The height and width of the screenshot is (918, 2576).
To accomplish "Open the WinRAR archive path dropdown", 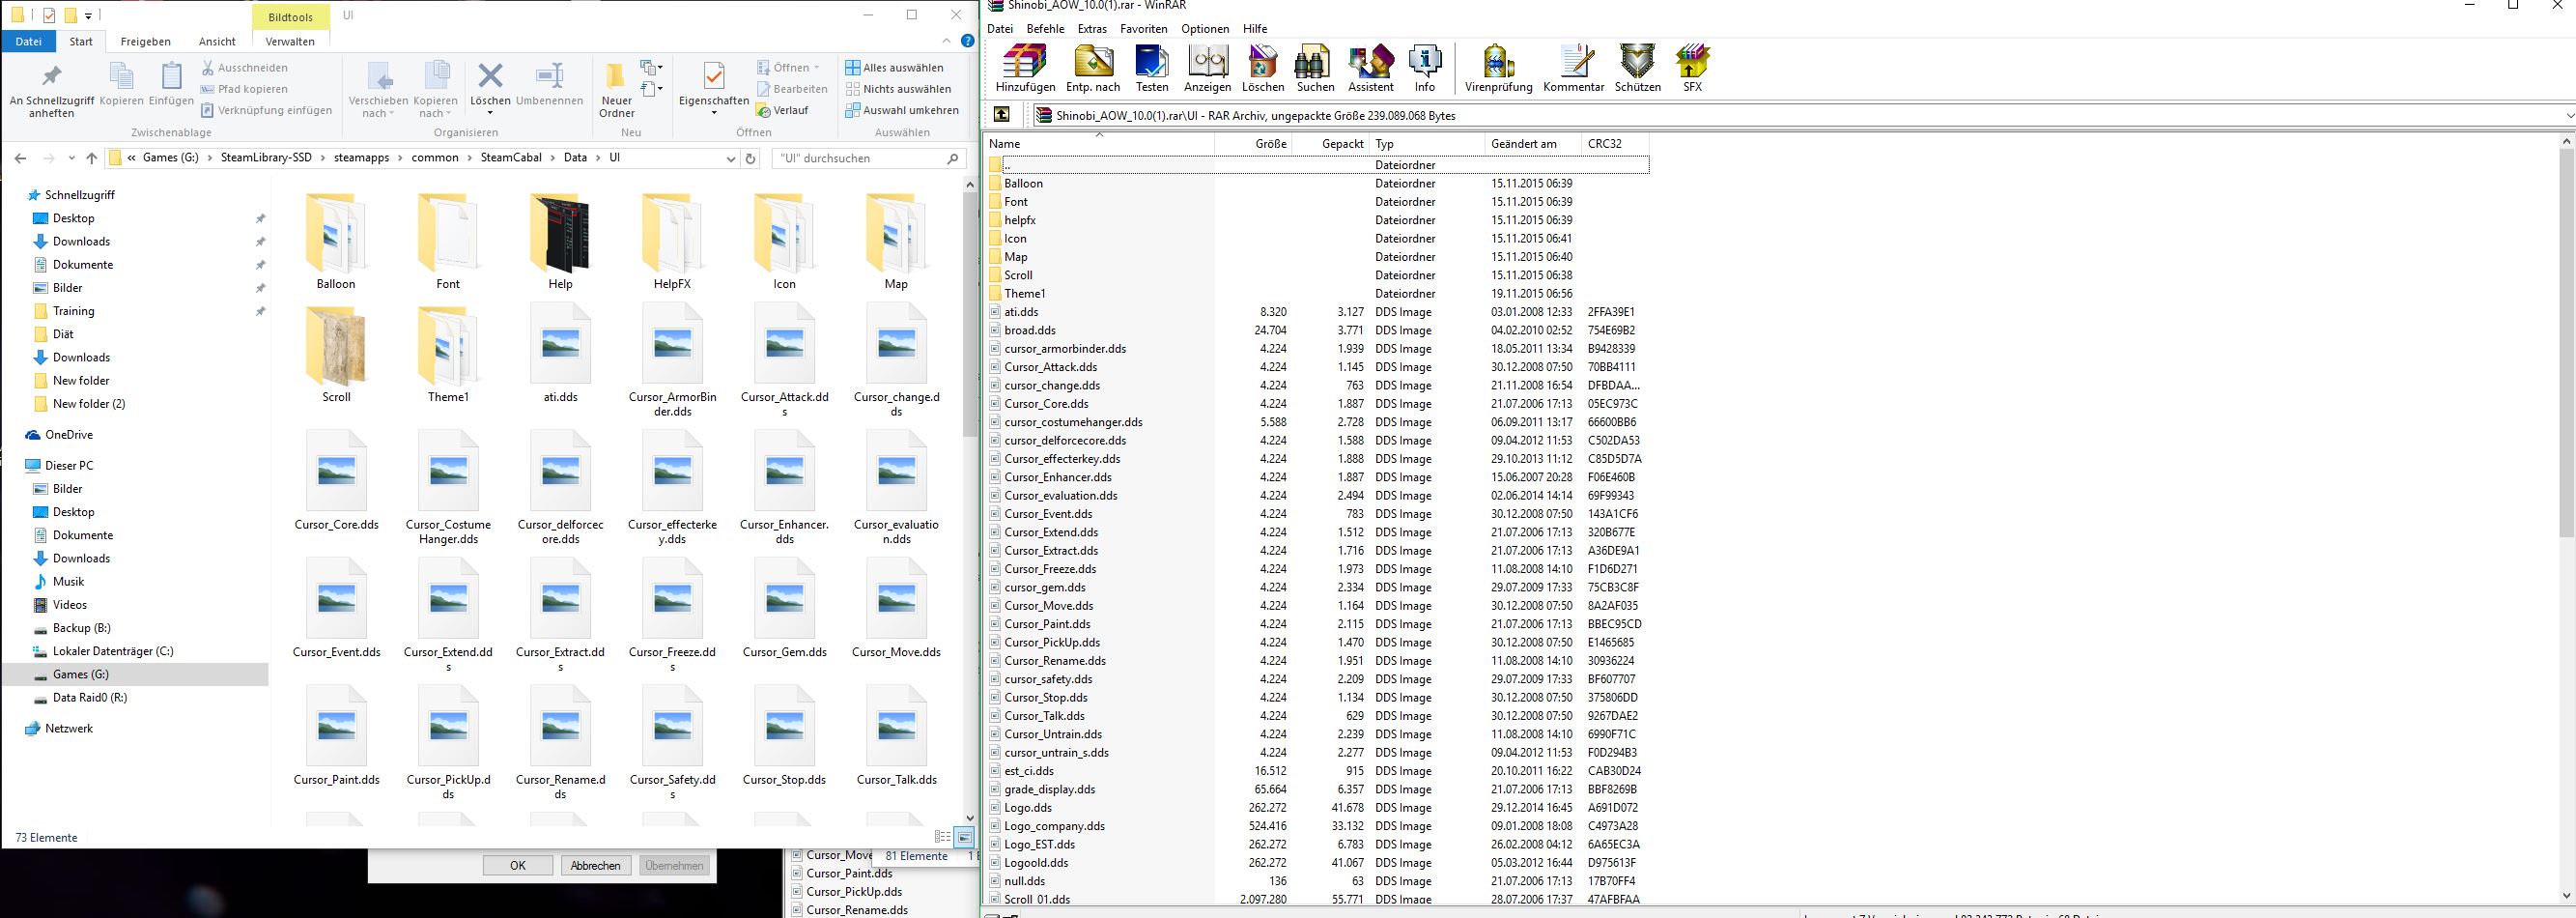I will pos(2569,116).
